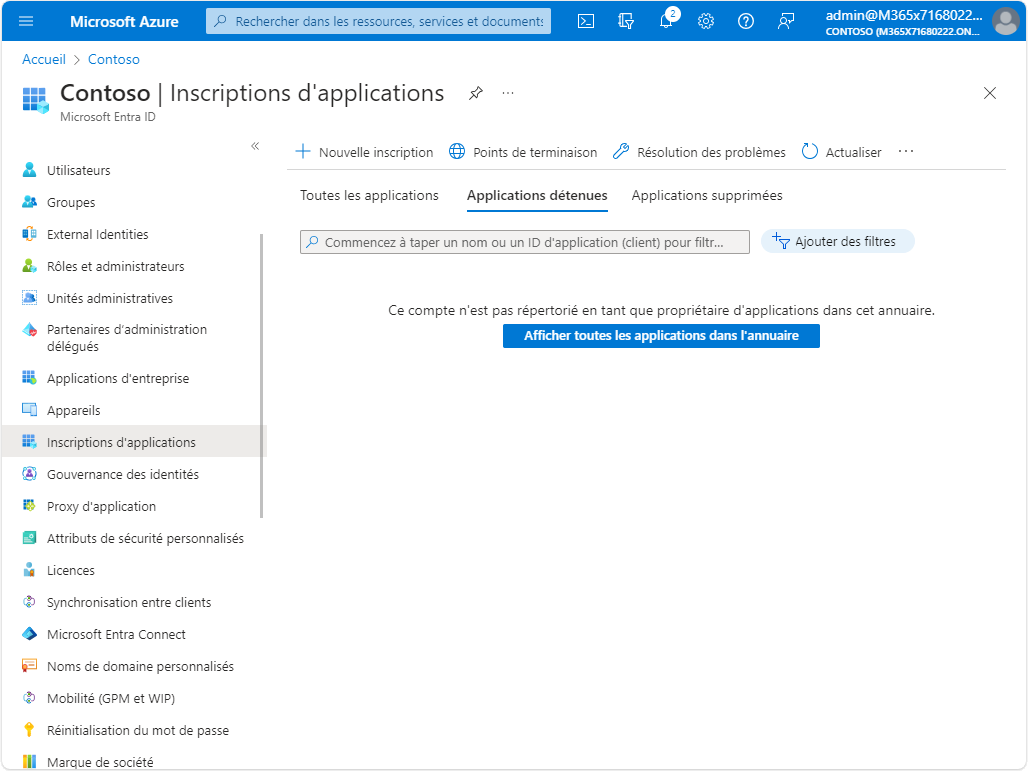The width and height of the screenshot is (1028, 771).
Task: Close the Contoso blade
Action: coord(990,93)
